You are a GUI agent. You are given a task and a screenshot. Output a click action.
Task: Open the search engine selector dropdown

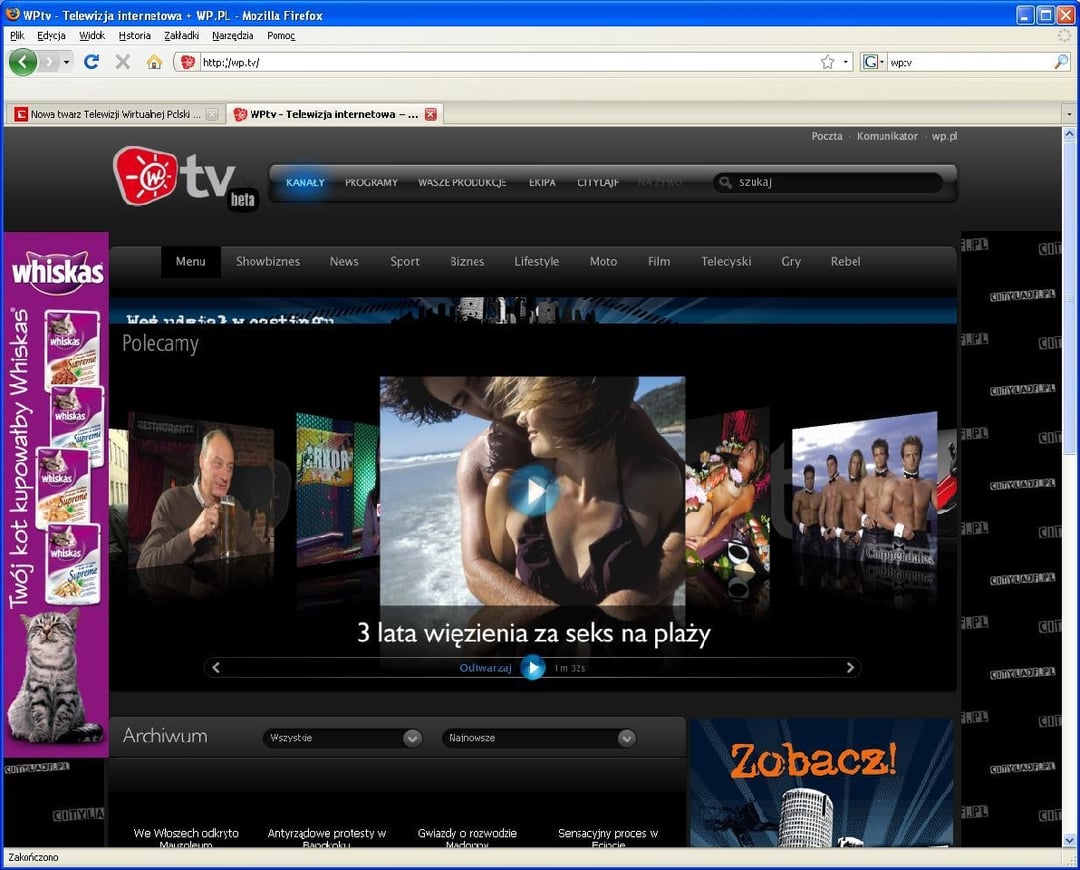(873, 62)
